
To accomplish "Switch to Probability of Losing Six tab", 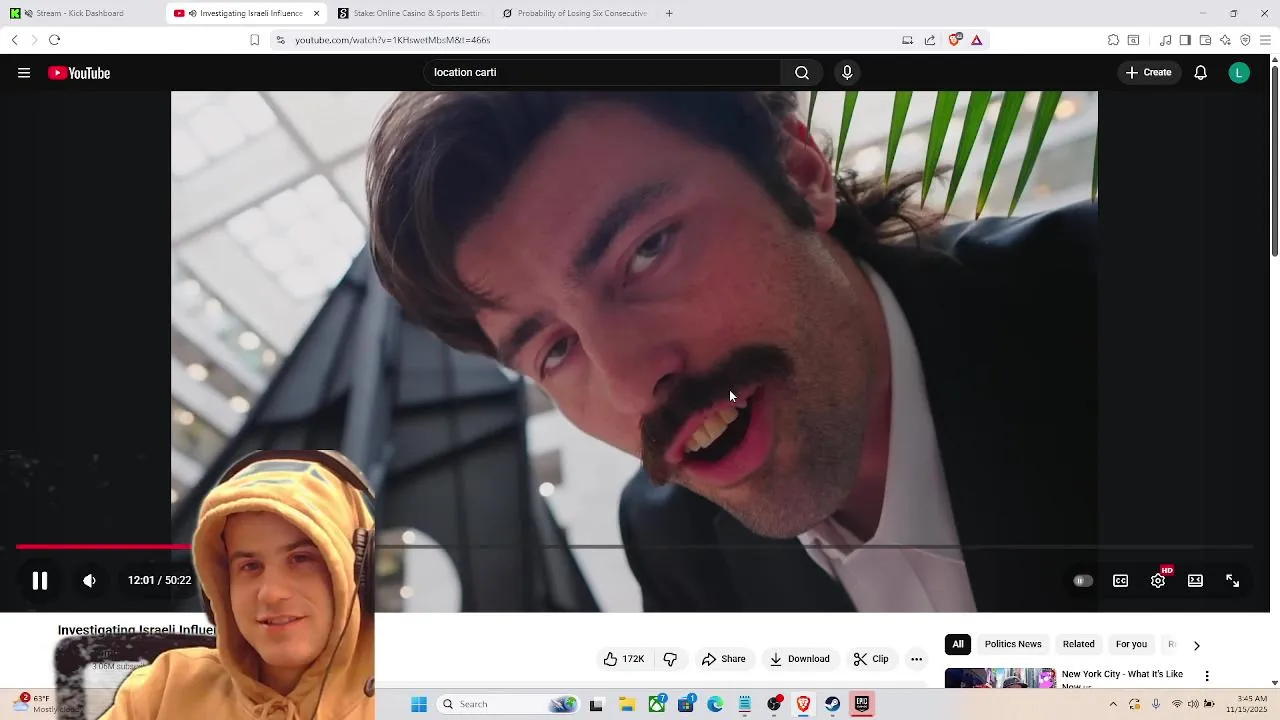I will 575,13.
